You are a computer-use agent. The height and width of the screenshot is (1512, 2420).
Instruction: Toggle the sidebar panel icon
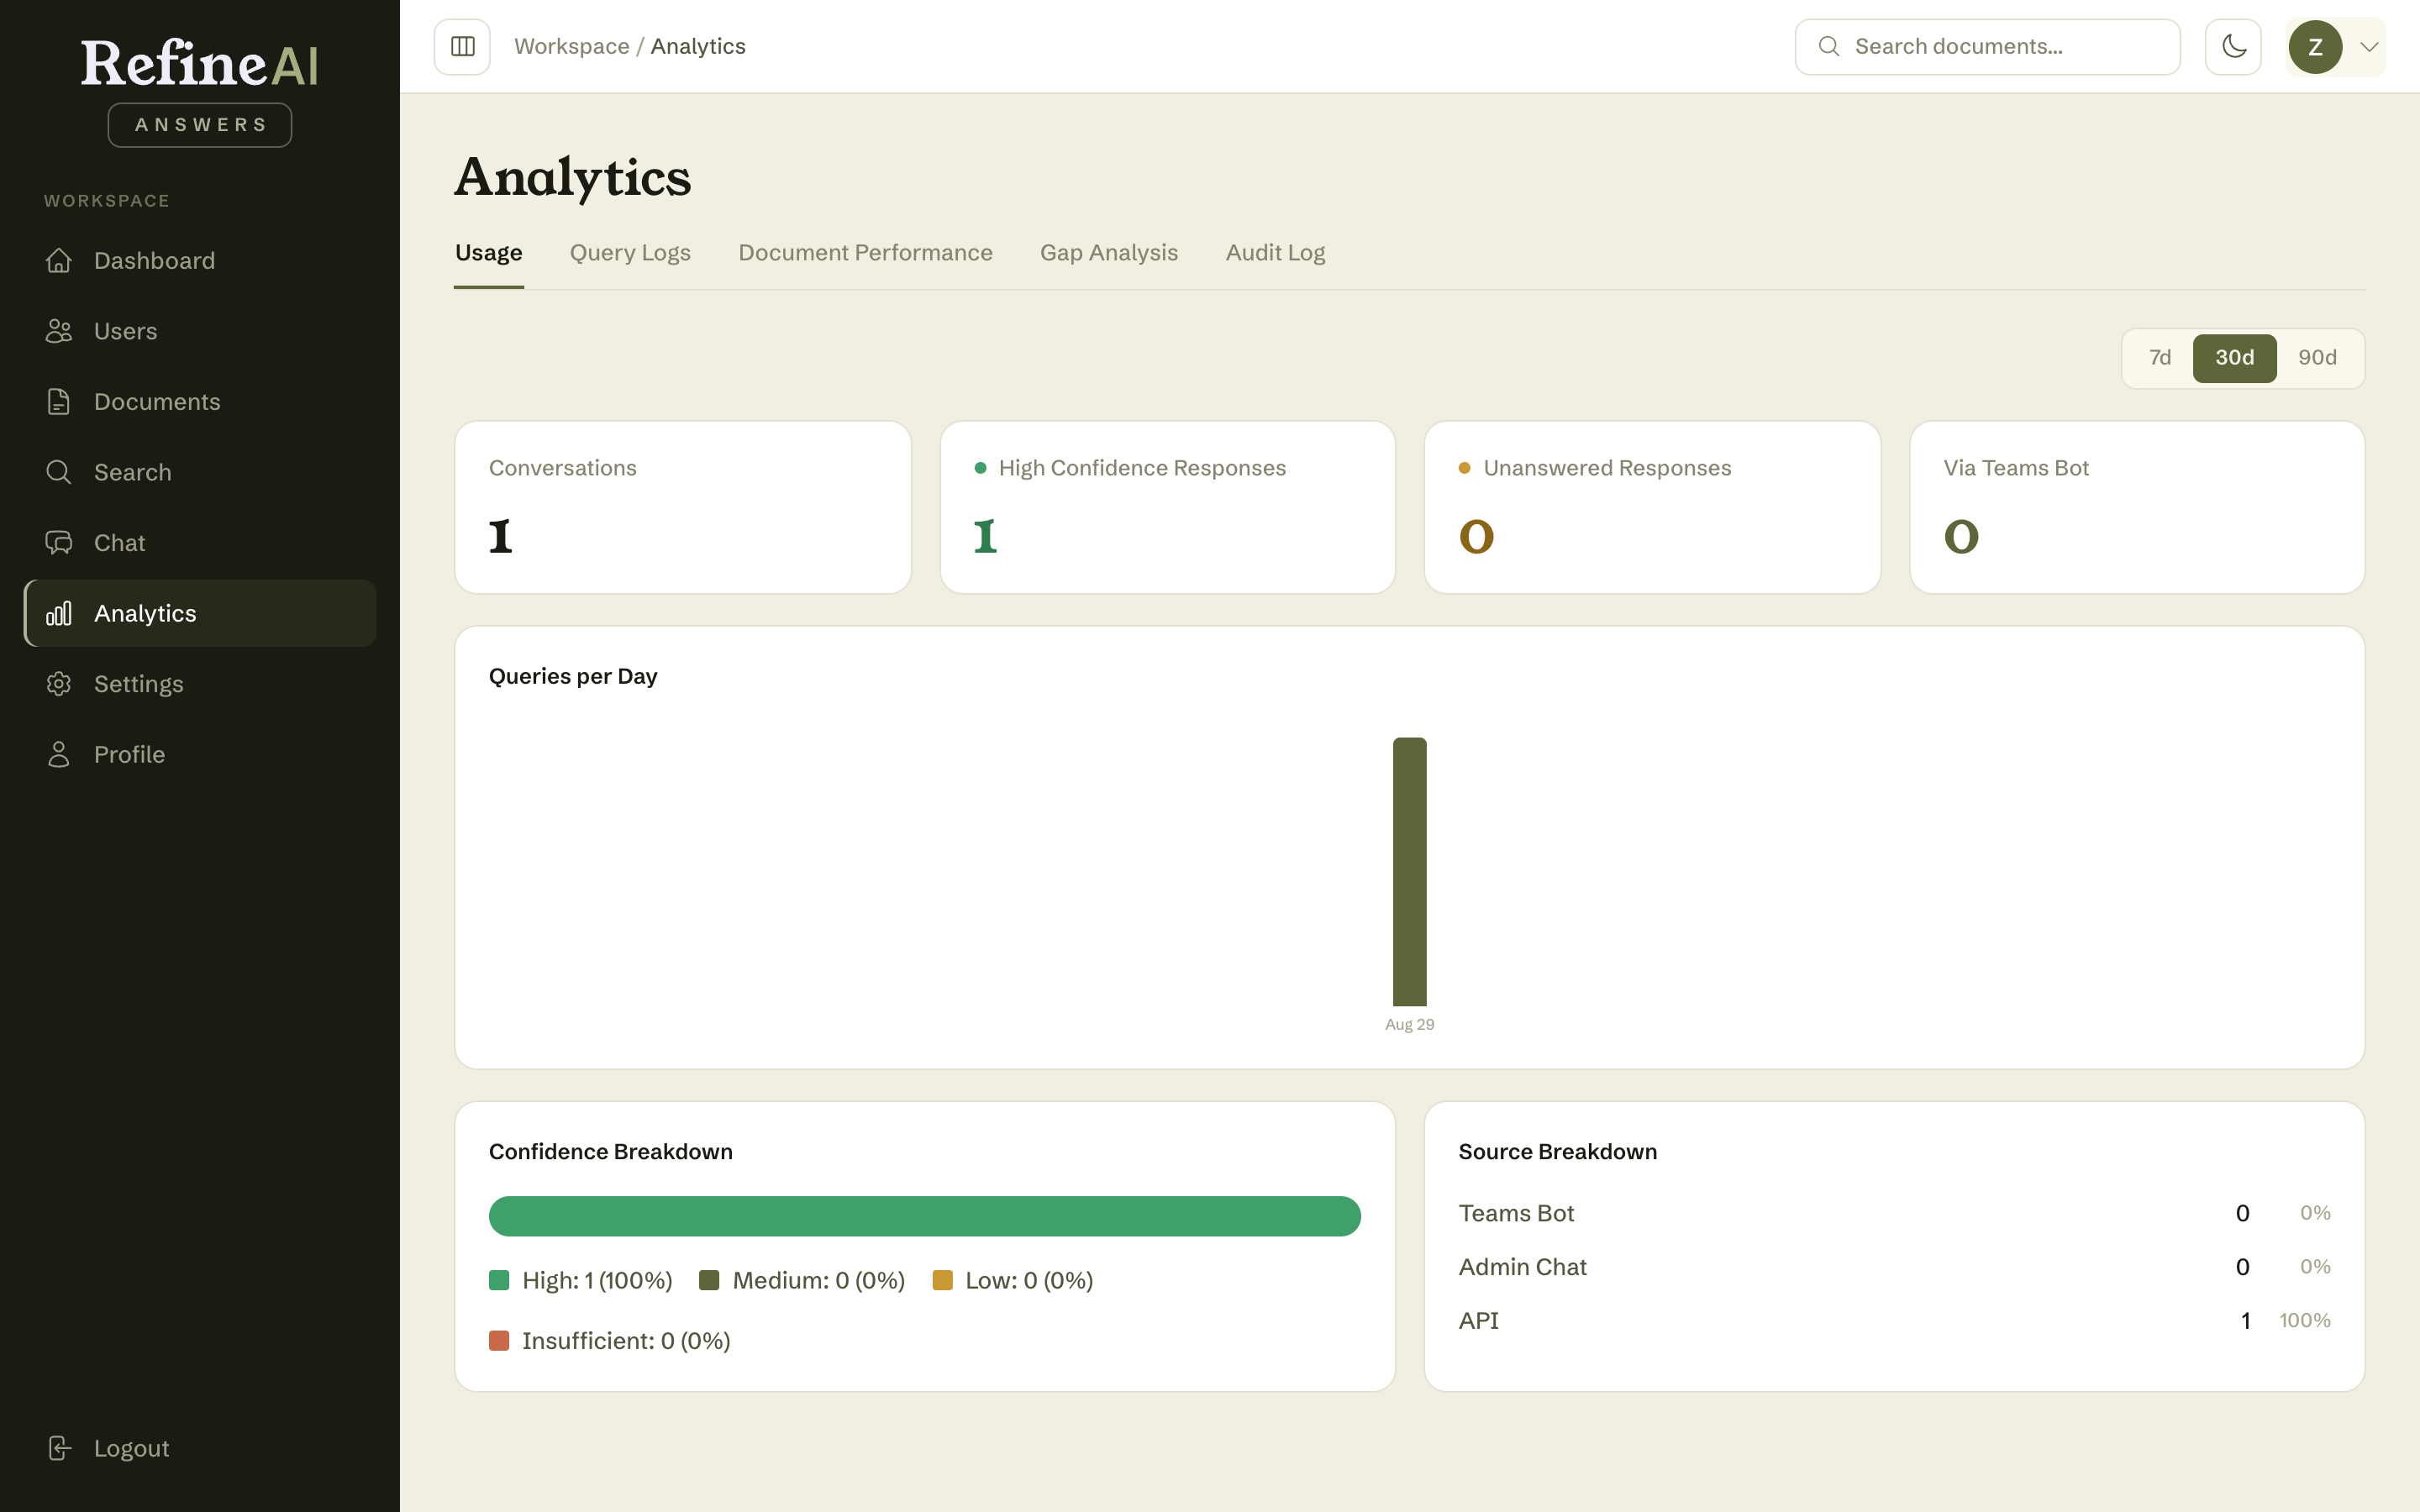click(462, 47)
